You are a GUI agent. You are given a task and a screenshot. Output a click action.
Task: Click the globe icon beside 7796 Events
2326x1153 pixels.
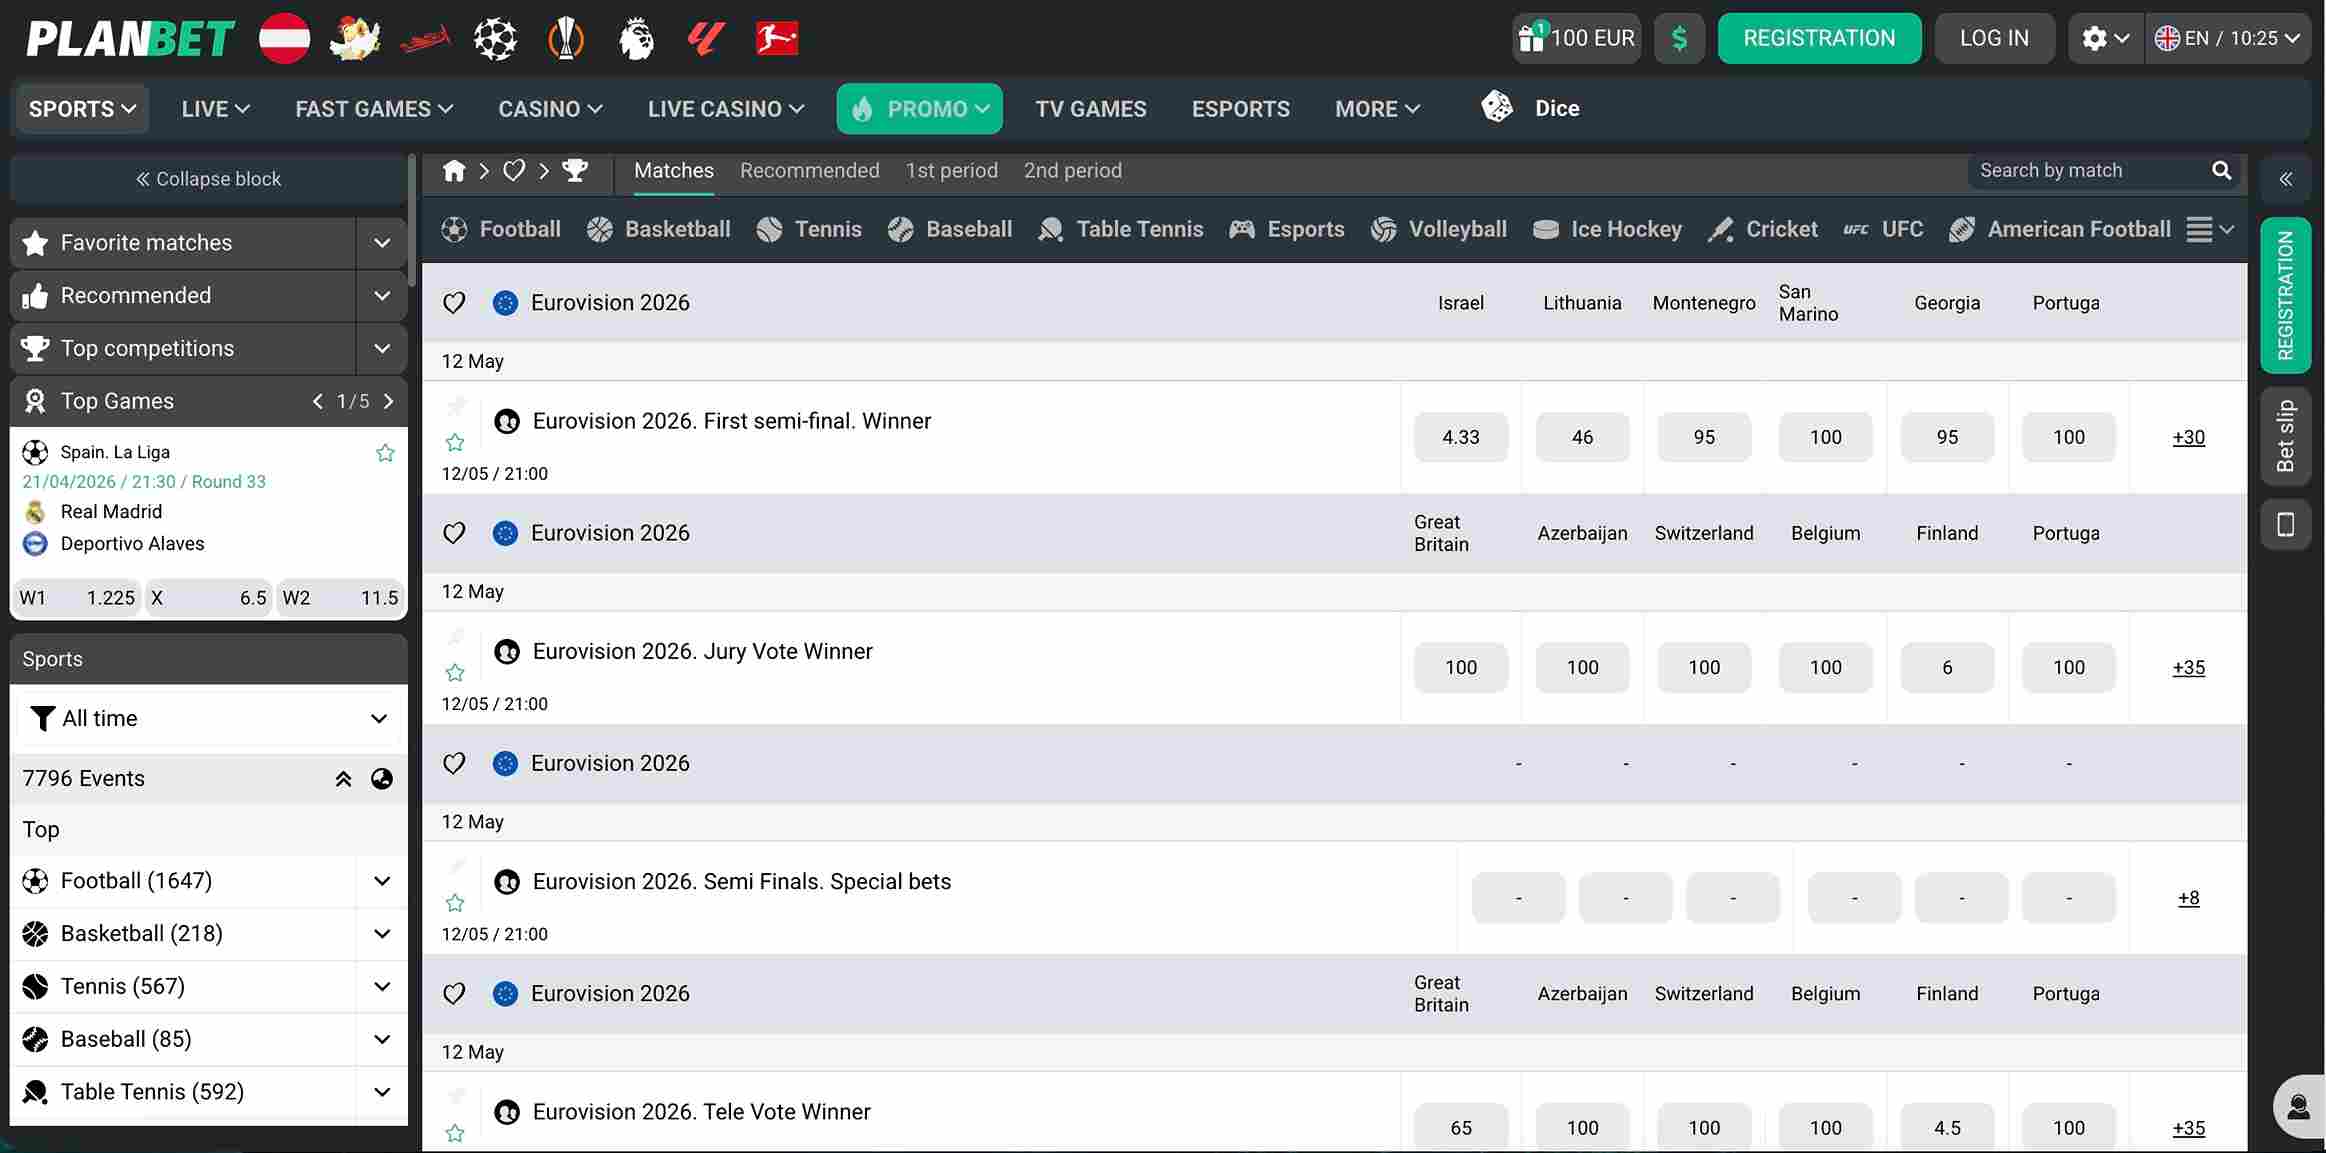[x=382, y=779]
